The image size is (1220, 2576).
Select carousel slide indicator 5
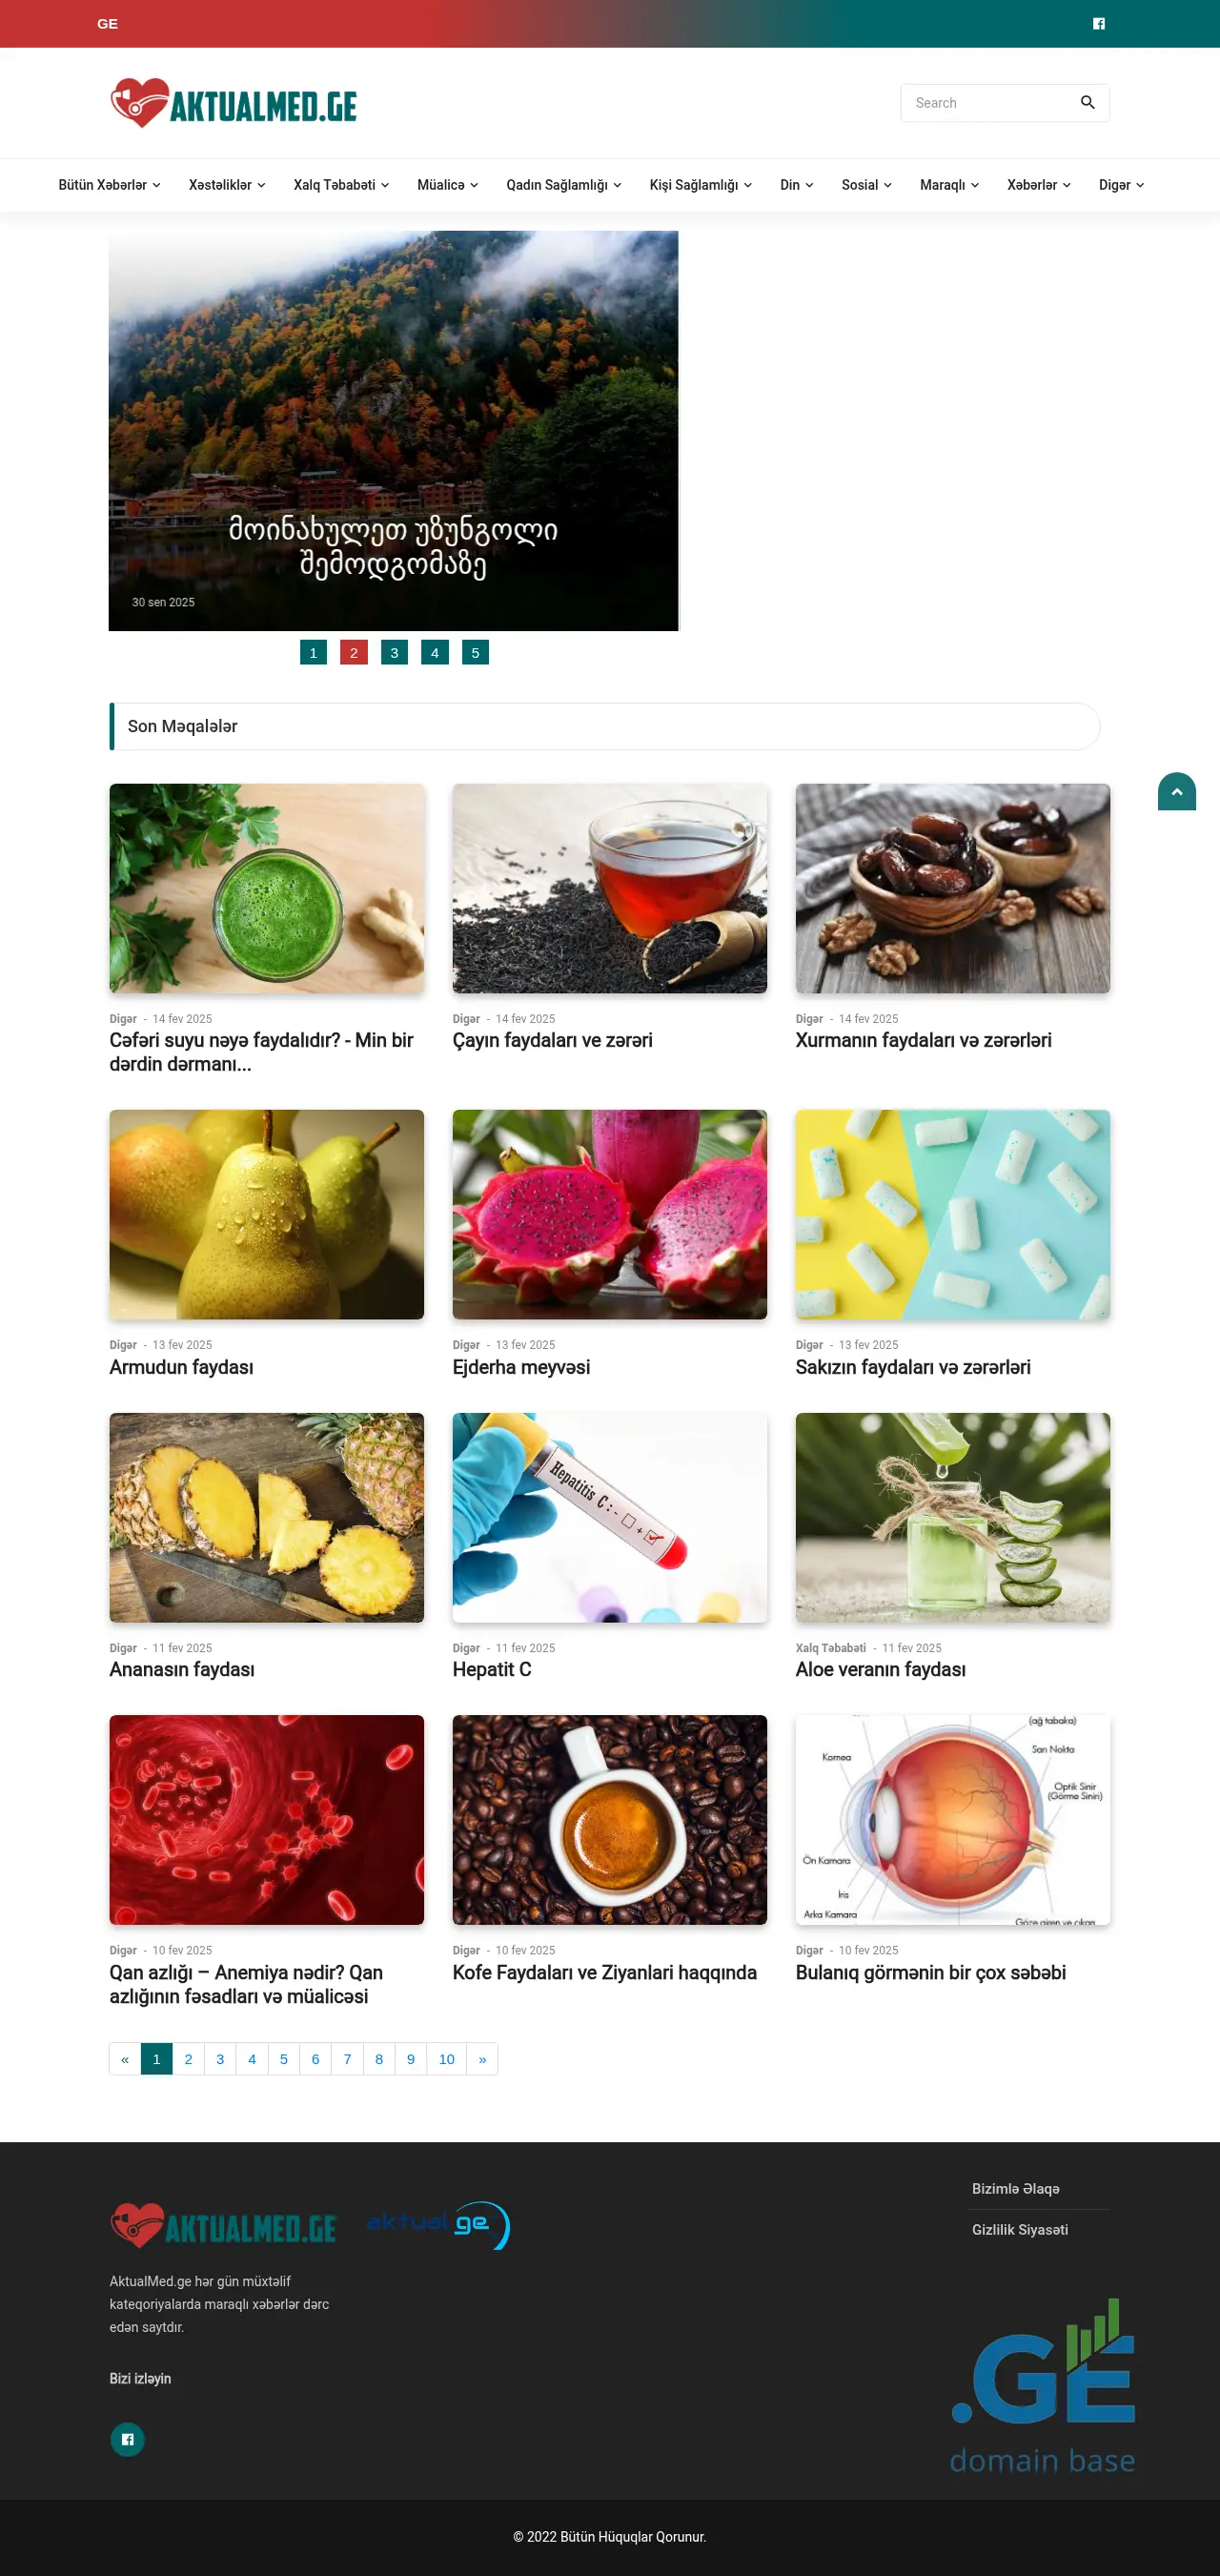tap(475, 652)
